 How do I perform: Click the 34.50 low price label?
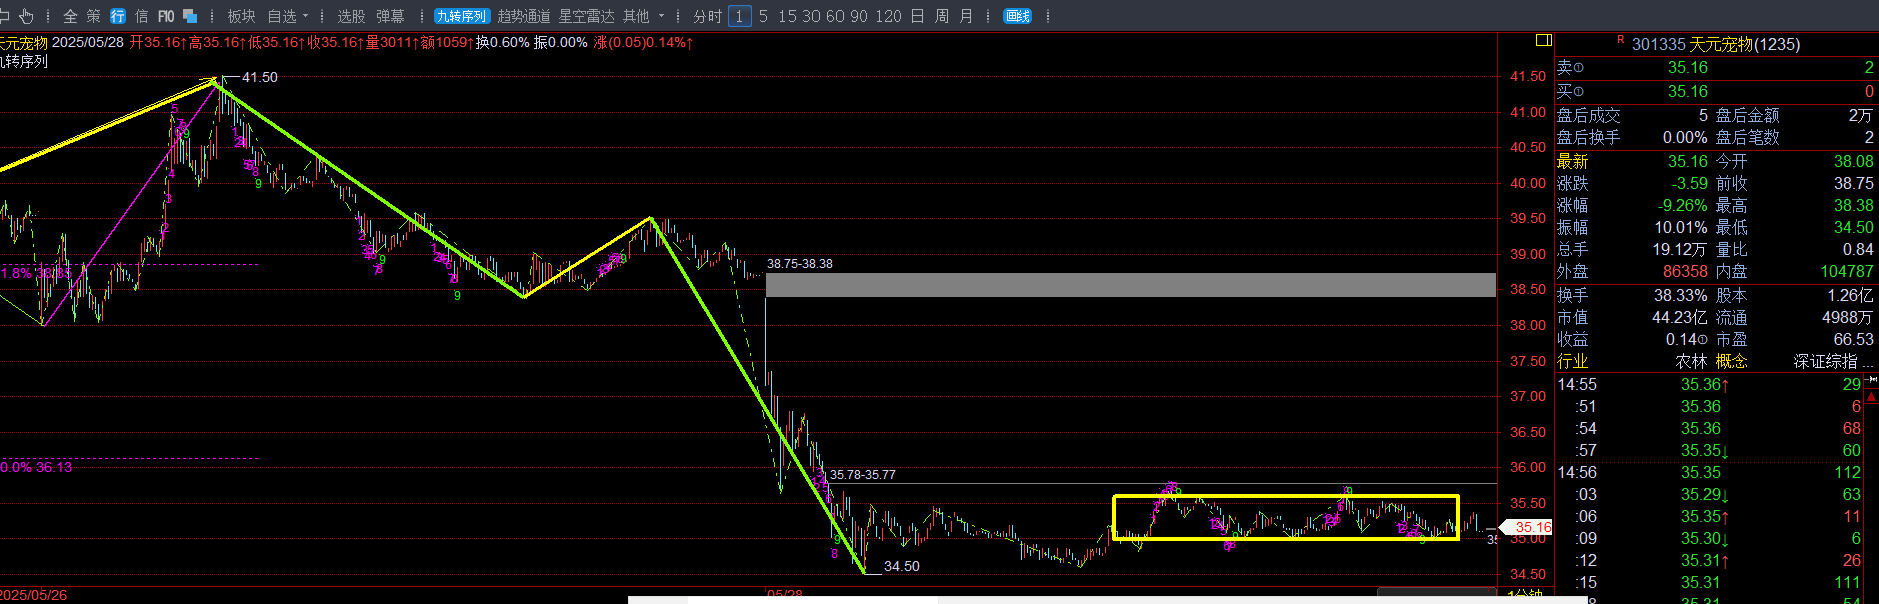(902, 566)
